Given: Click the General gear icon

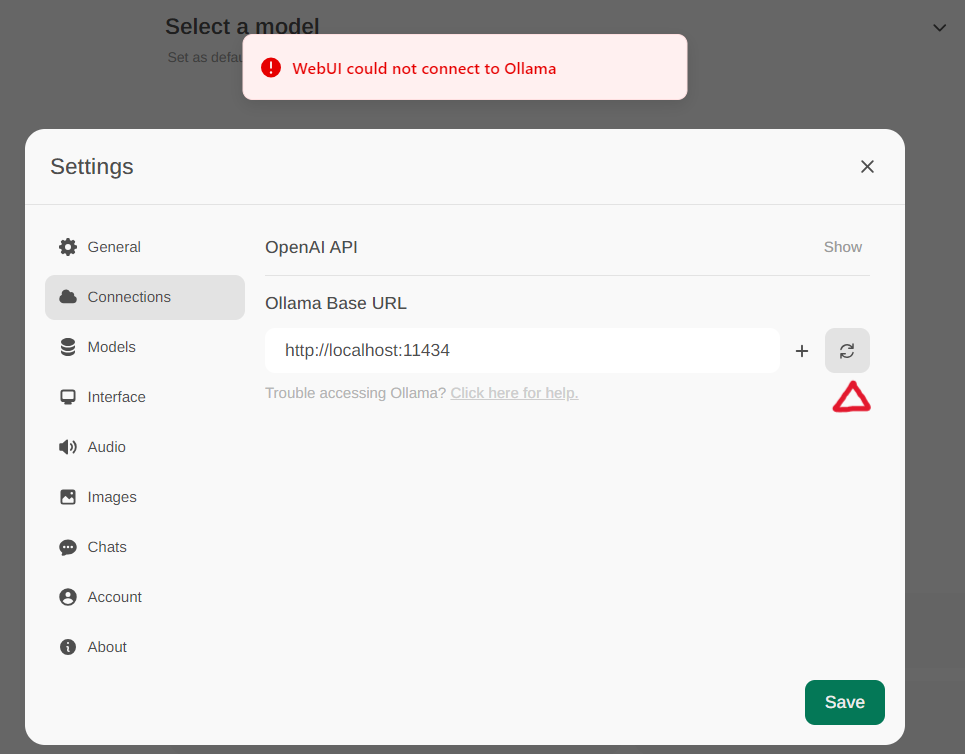Looking at the screenshot, I should coord(67,246).
